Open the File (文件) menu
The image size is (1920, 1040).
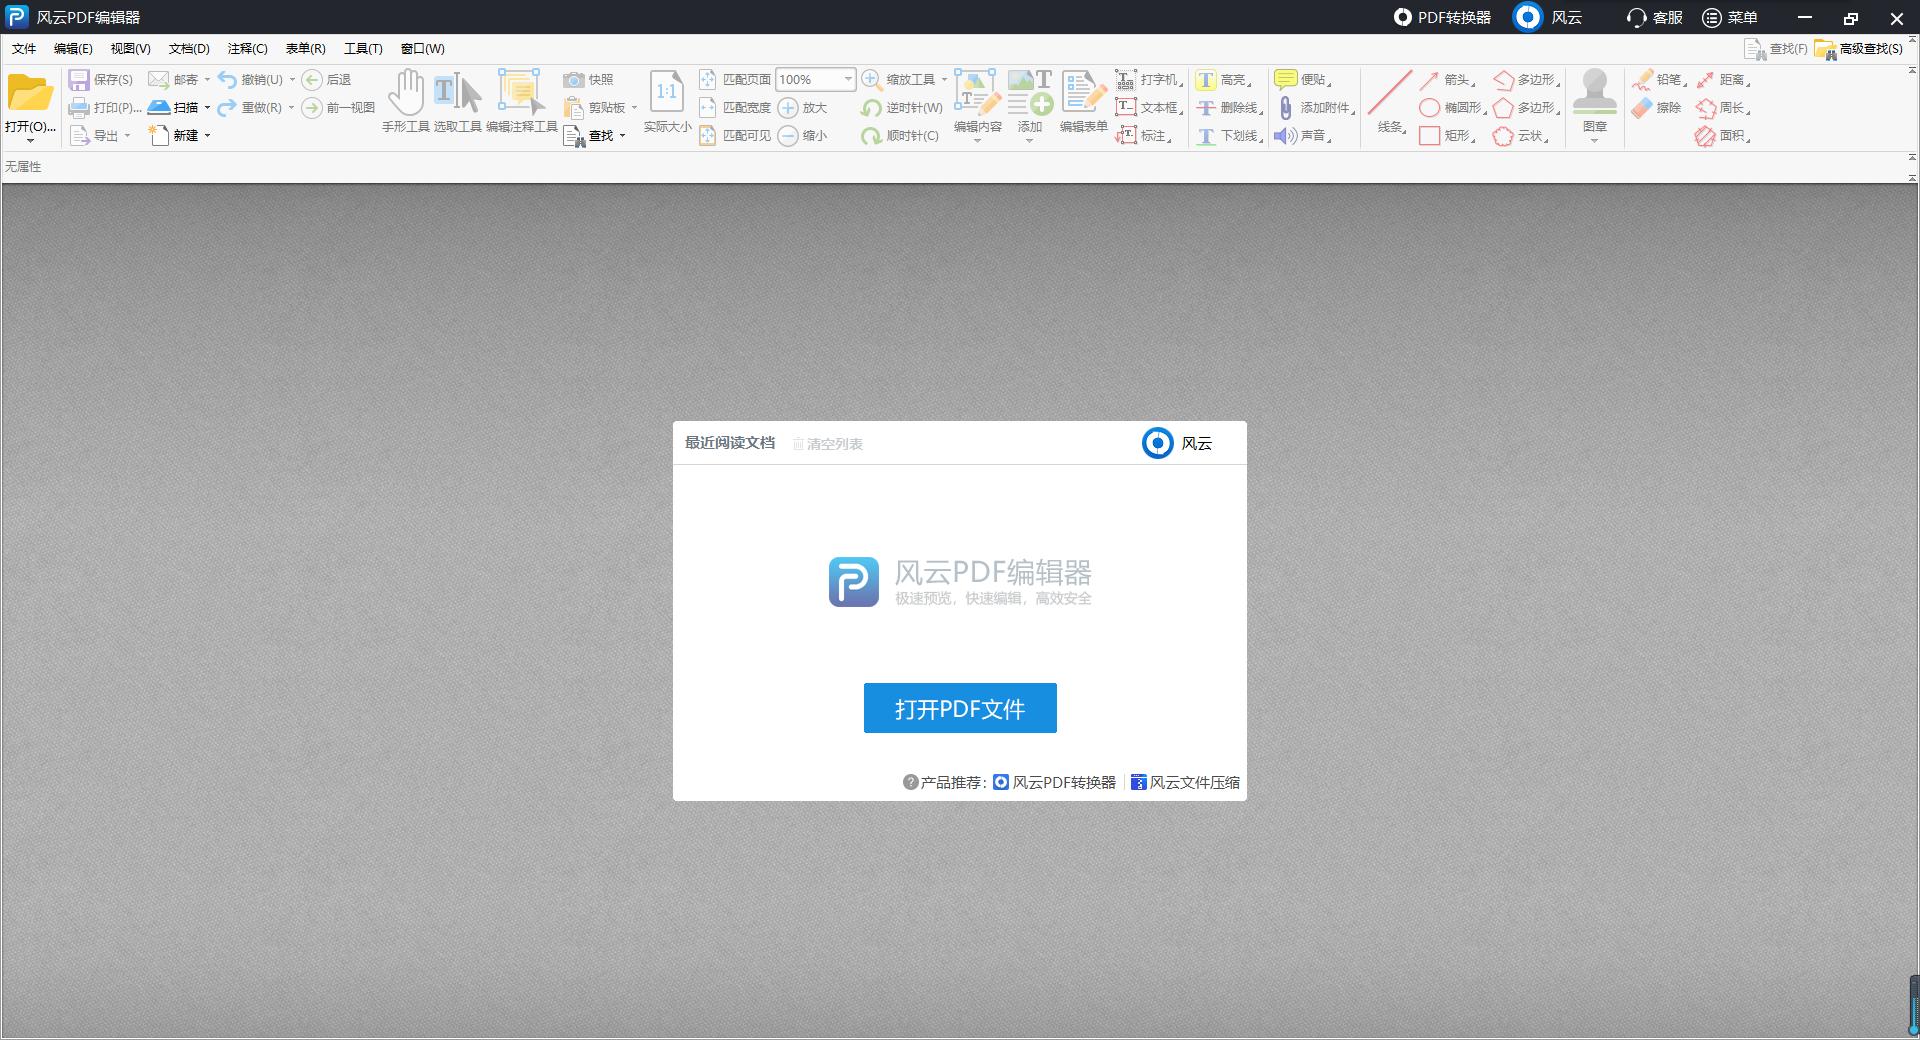click(24, 49)
